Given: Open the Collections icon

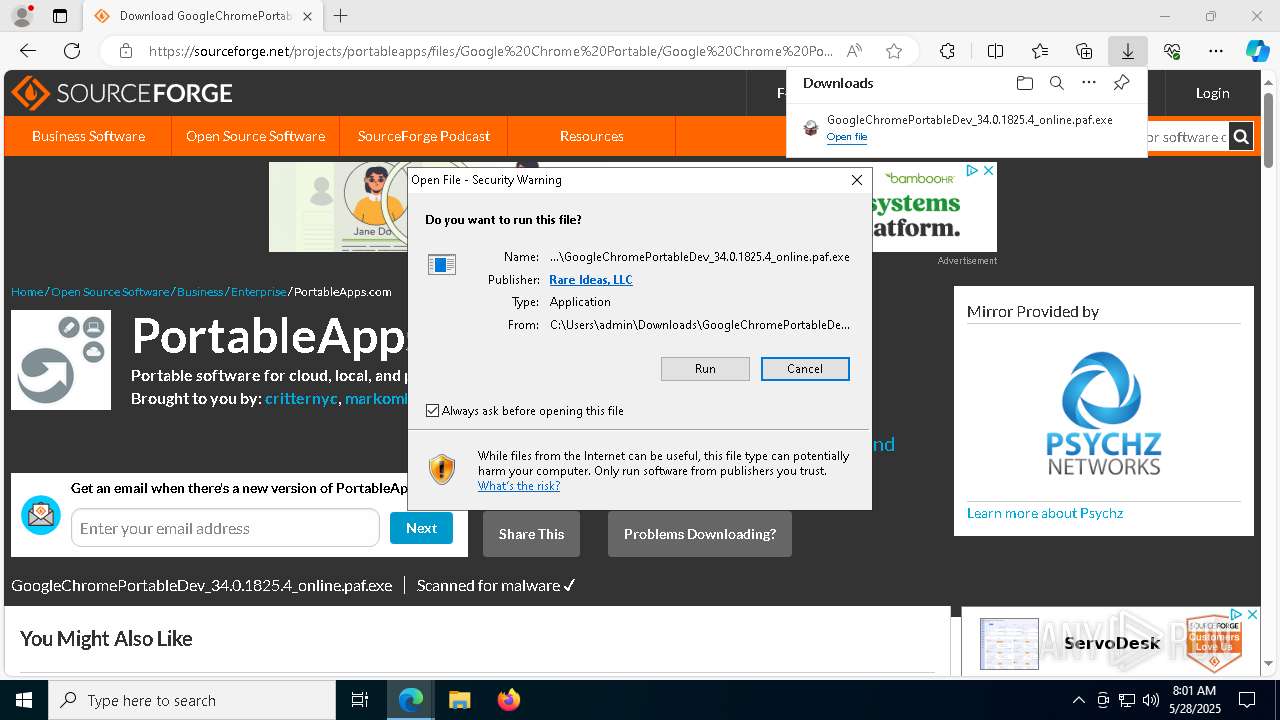Looking at the screenshot, I should pyautogui.click(x=1084, y=51).
